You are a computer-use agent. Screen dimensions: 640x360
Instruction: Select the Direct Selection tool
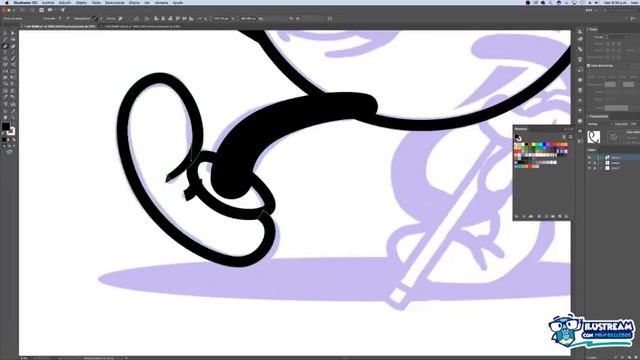[13, 34]
